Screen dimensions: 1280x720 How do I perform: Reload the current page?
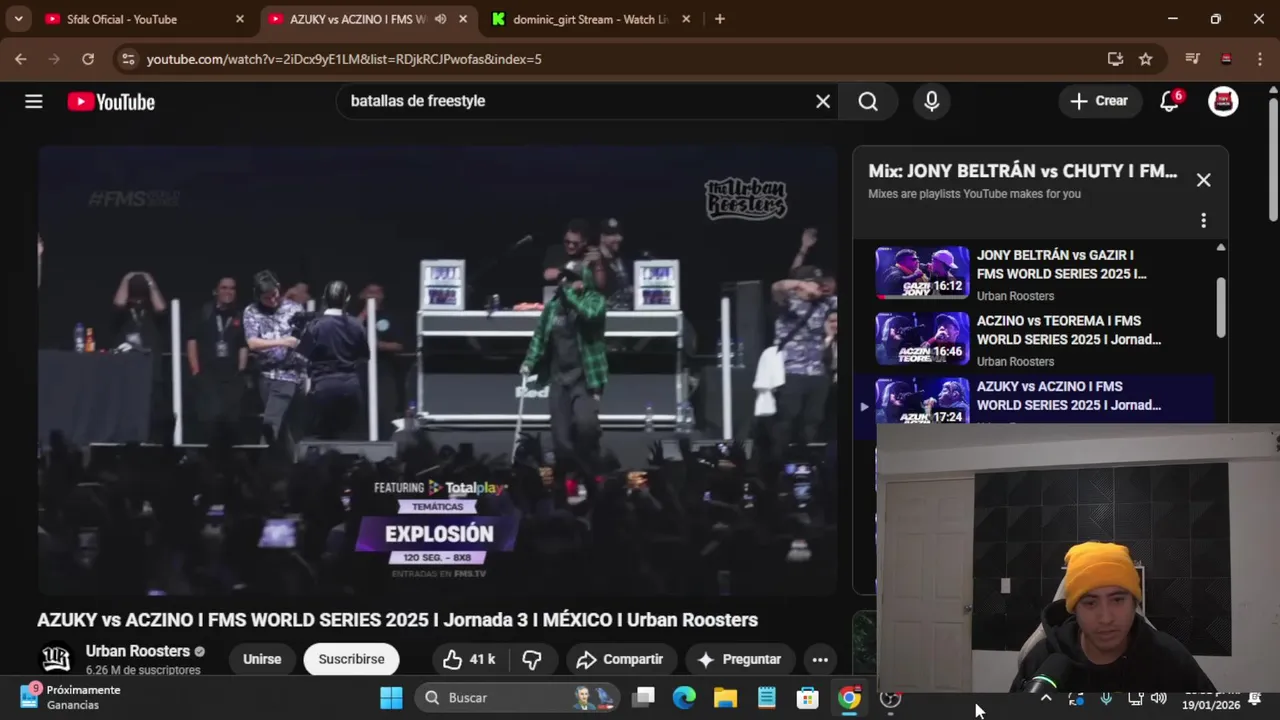(88, 59)
